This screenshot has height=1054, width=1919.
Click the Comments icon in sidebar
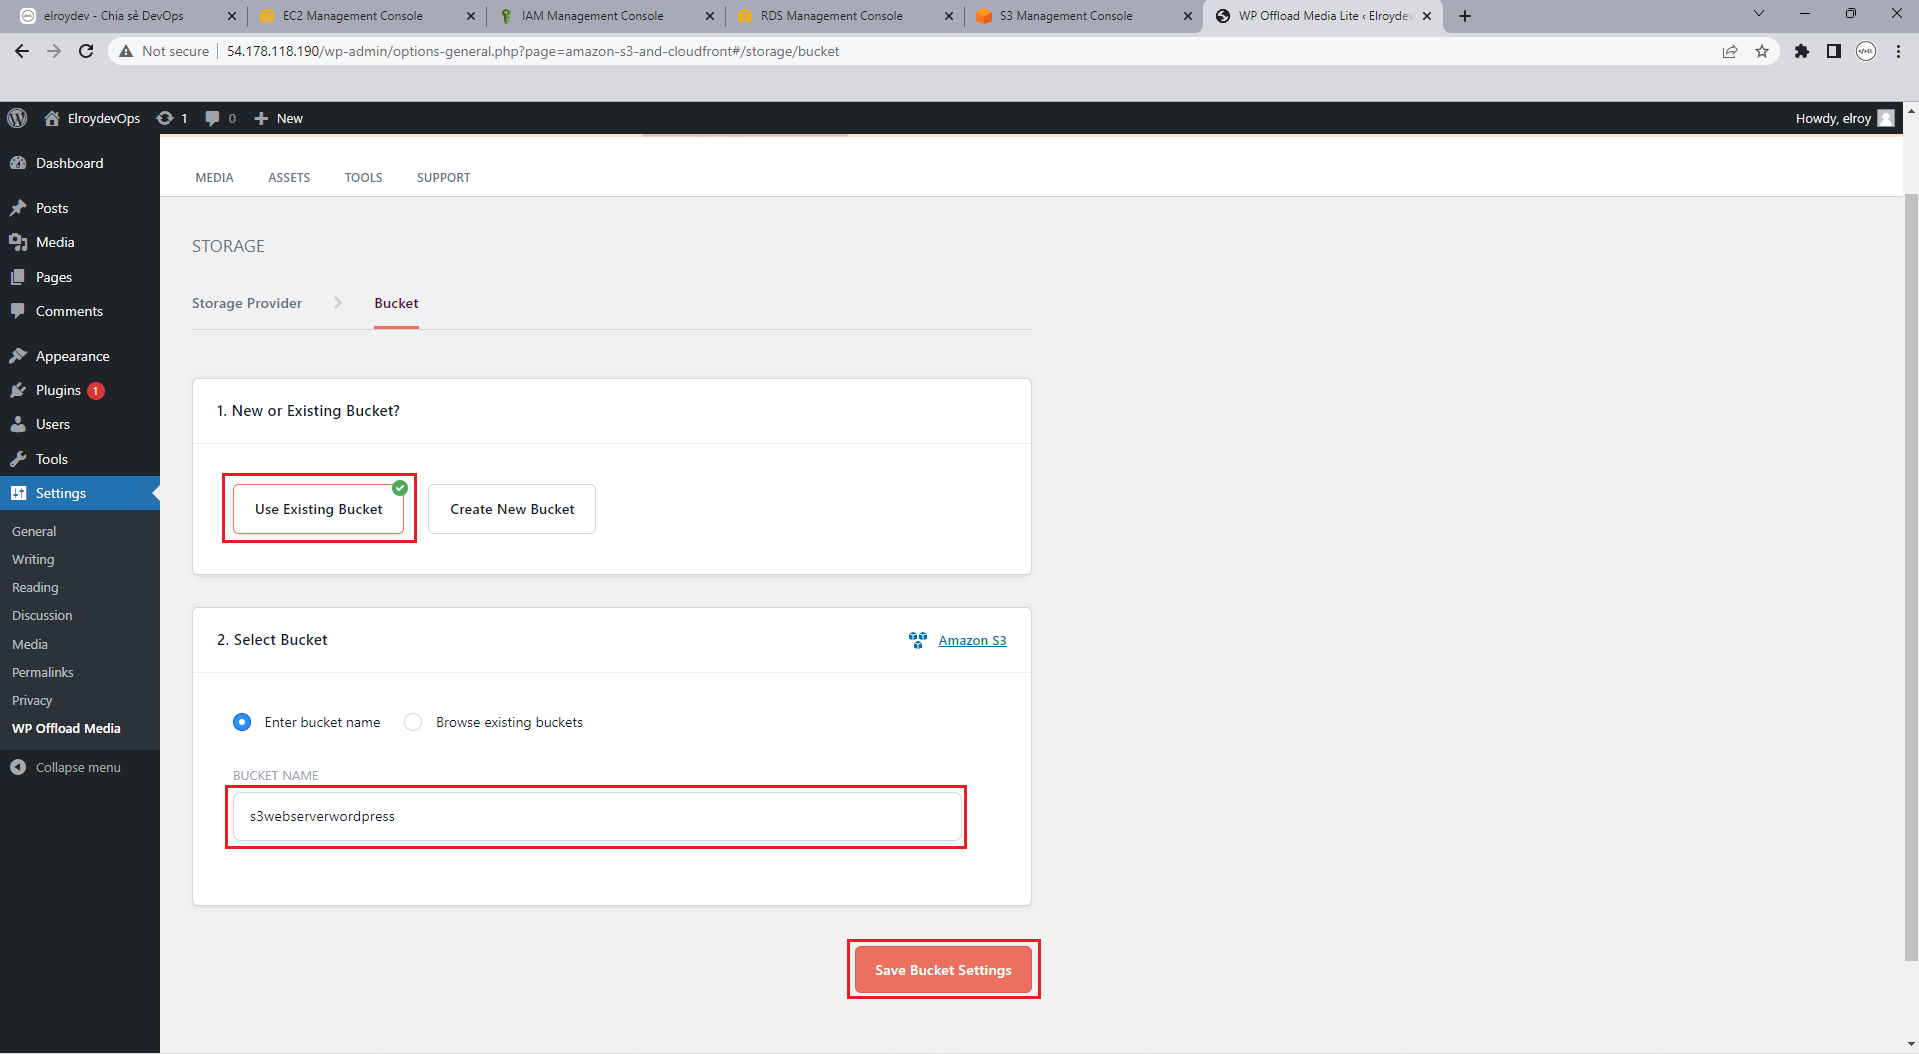18,311
